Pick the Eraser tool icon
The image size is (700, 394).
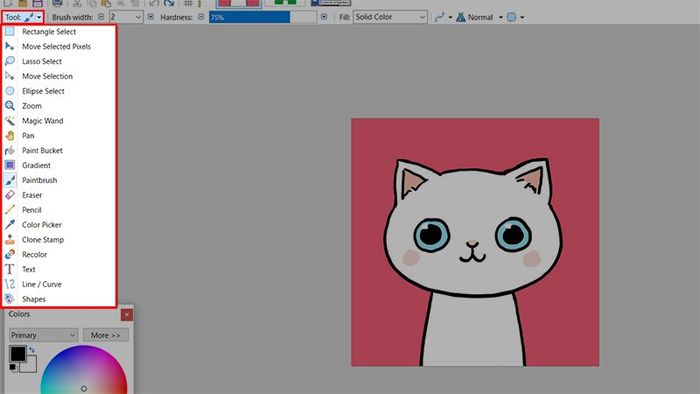coord(10,195)
